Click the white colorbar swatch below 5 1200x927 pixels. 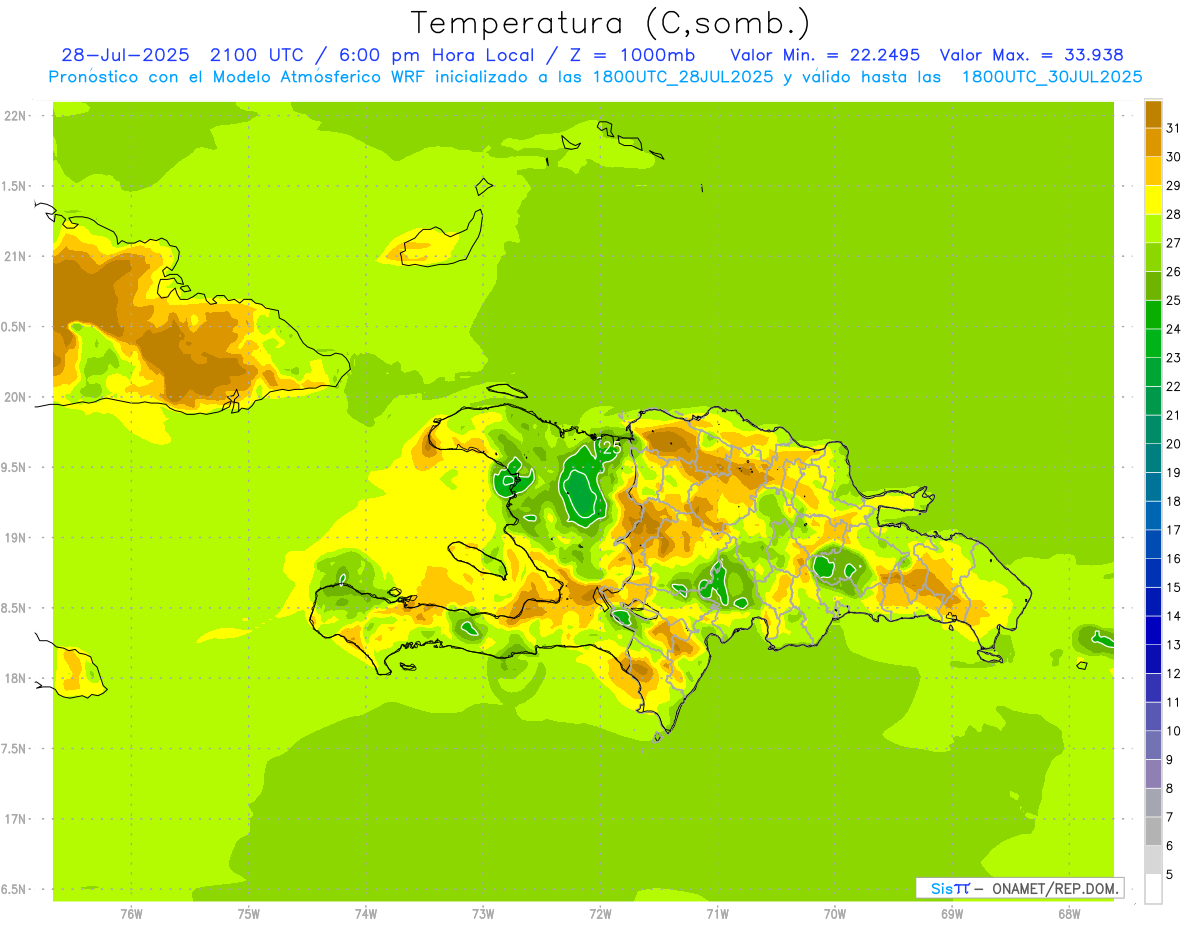[x=1153, y=889]
